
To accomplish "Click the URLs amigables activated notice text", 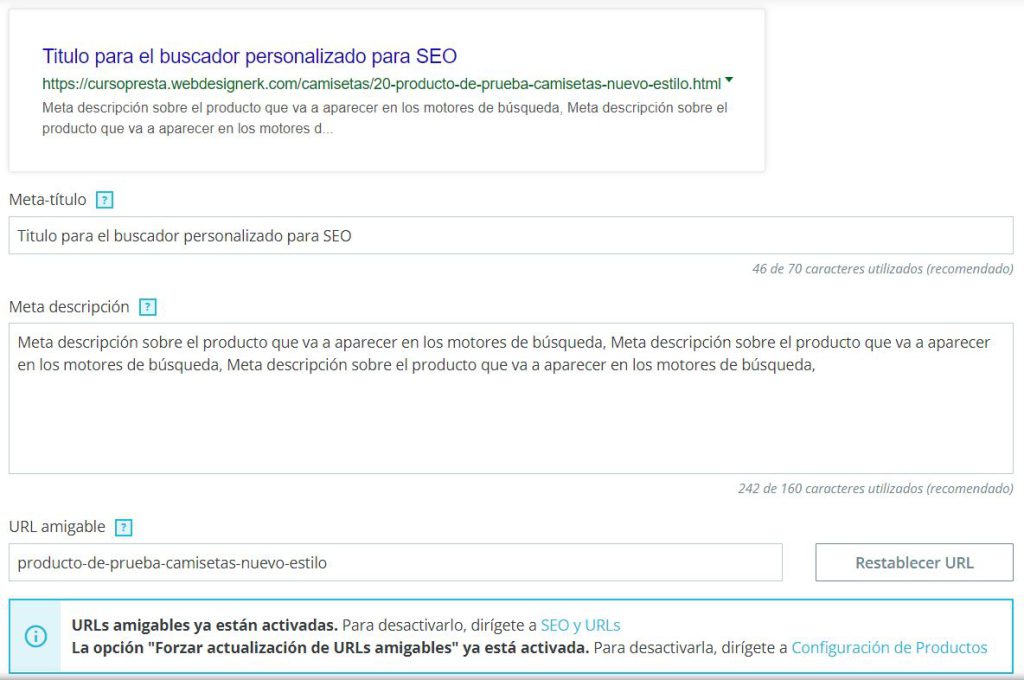I will tap(204, 625).
